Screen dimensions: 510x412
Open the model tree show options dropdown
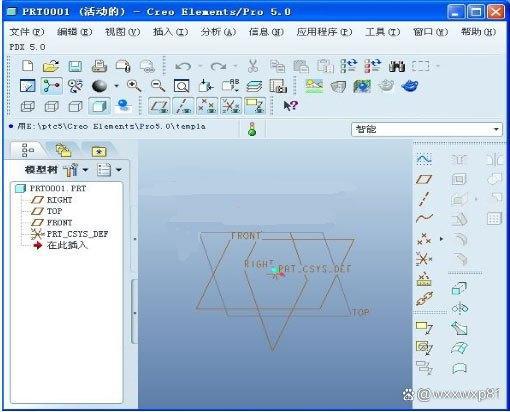[119, 170]
